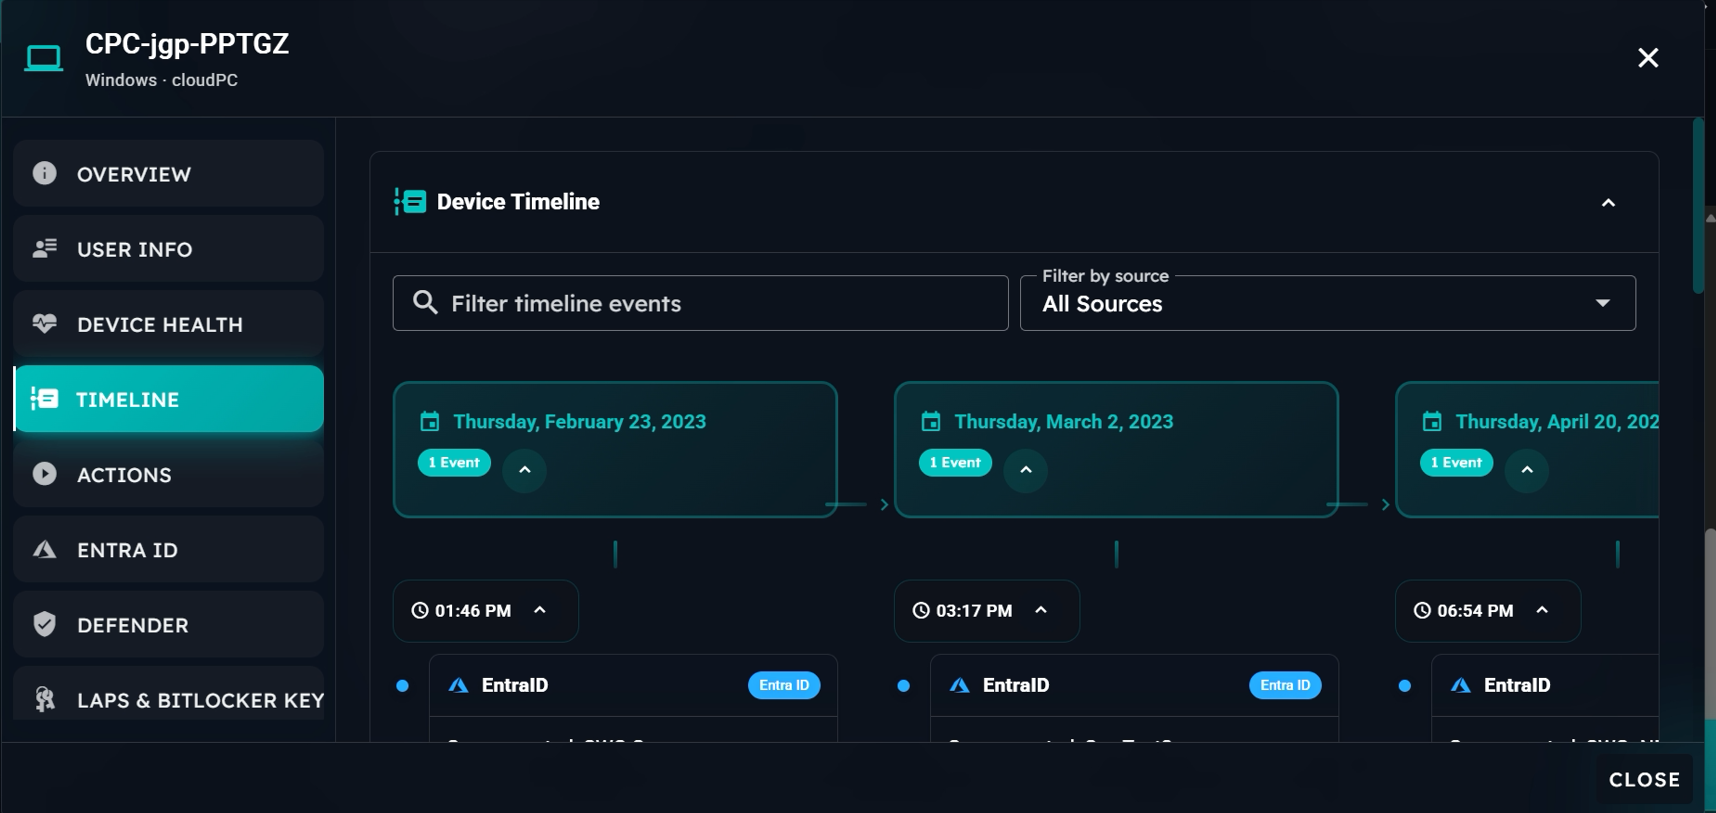Click the Device Timeline list icon

410,202
